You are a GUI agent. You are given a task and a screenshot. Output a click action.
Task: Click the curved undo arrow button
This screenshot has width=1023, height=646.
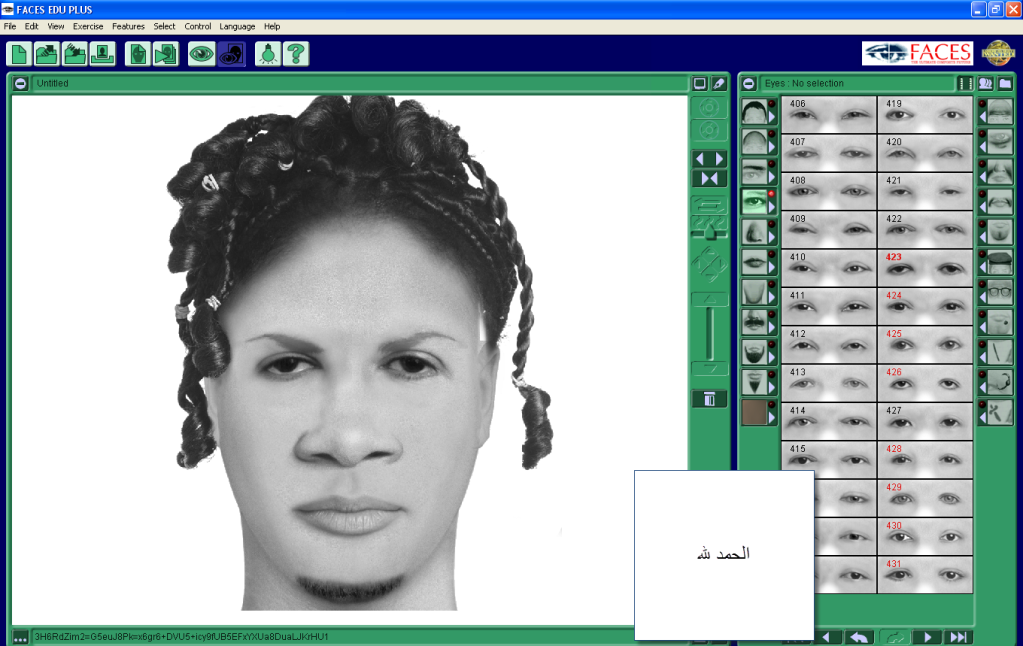click(x=859, y=638)
